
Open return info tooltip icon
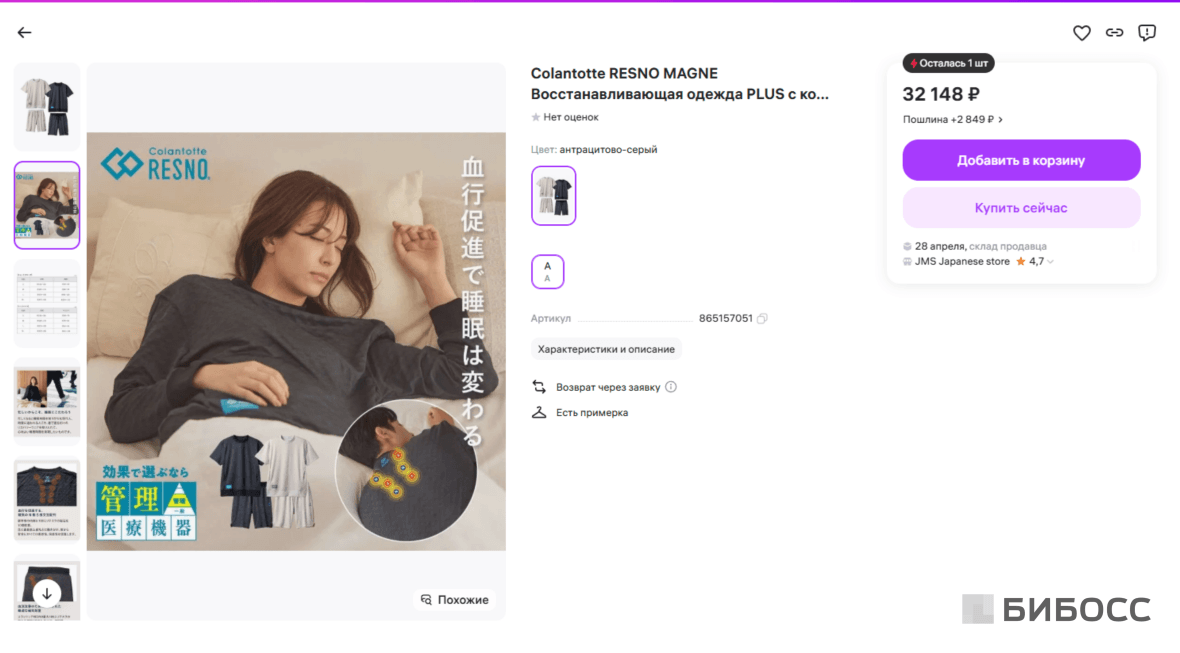tap(671, 387)
